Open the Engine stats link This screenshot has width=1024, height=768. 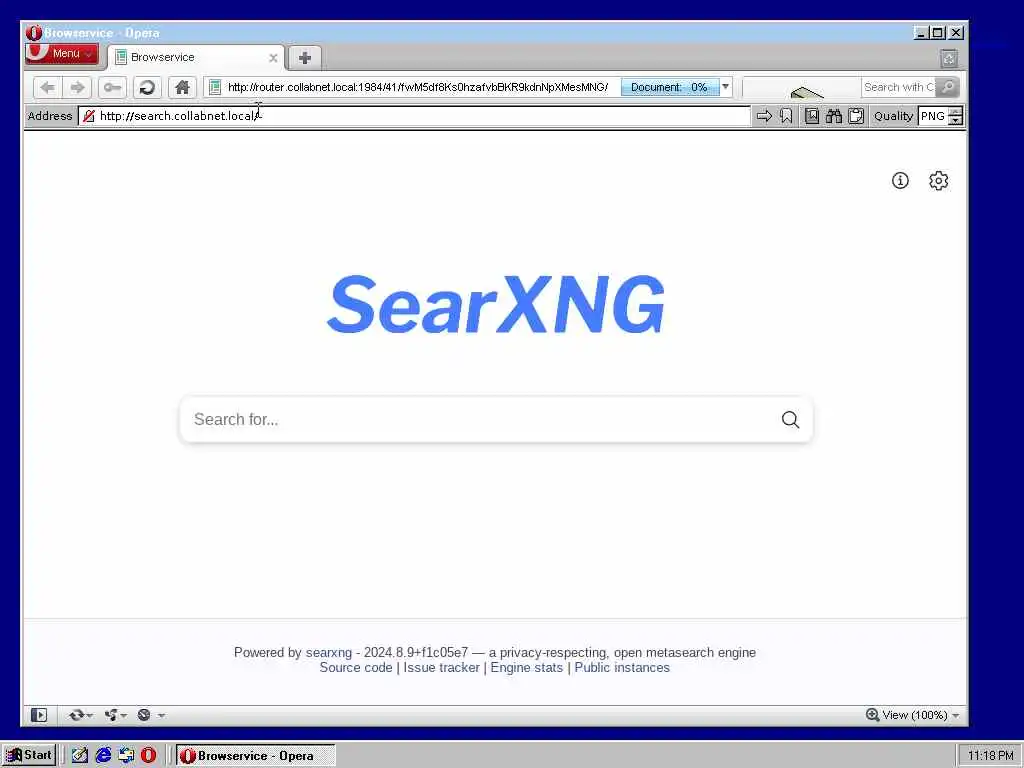point(526,667)
